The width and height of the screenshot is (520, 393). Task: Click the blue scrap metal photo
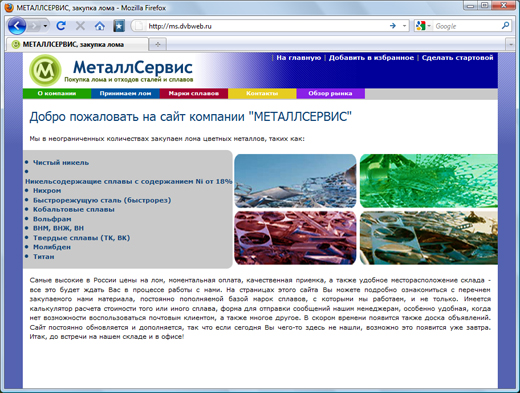point(295,181)
